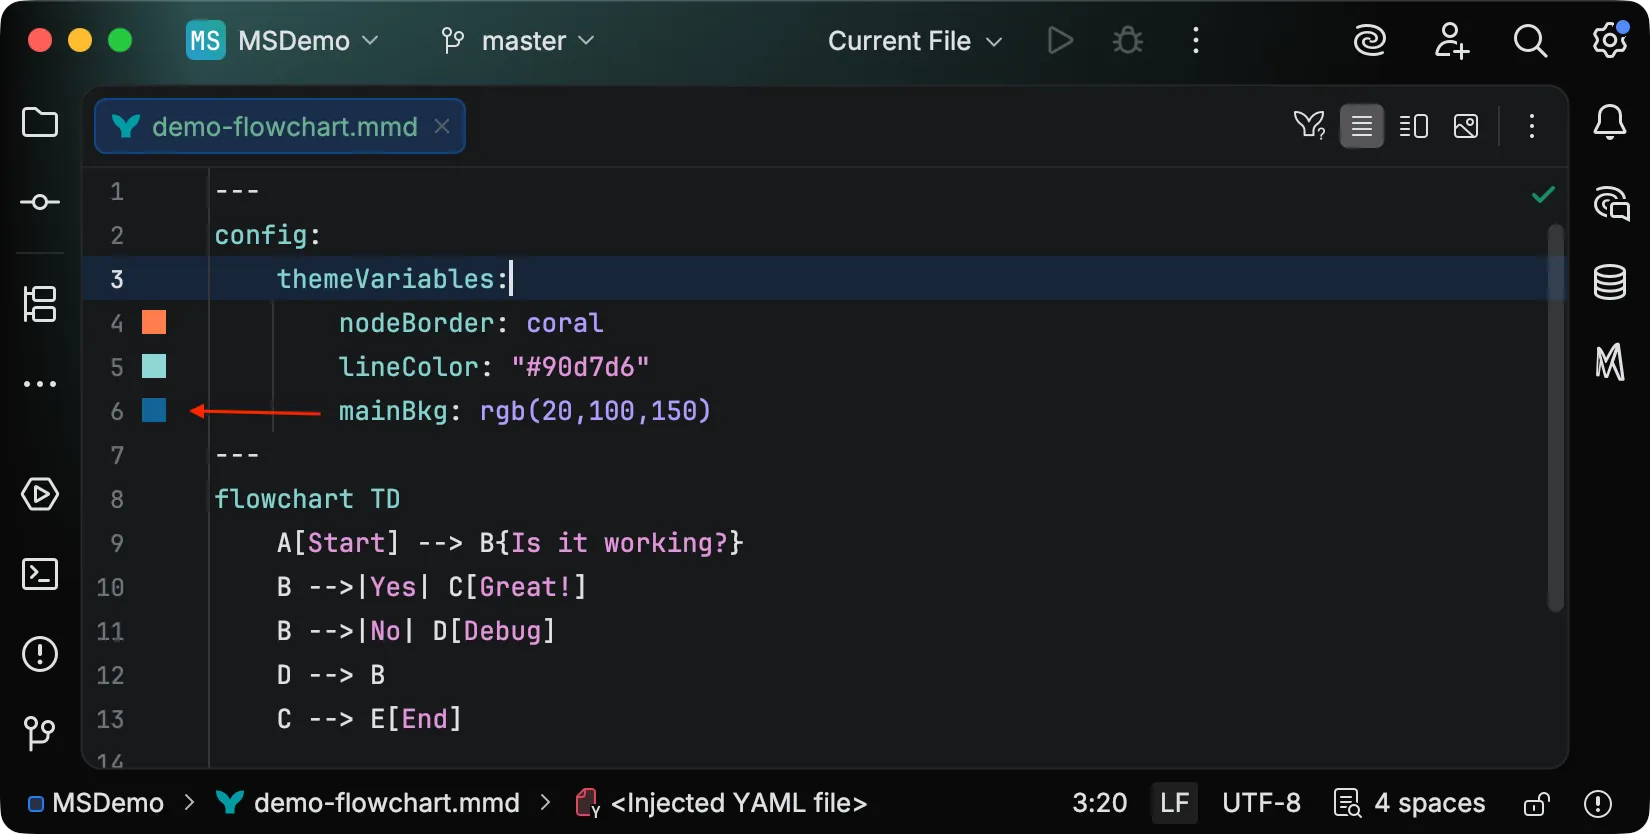Screen dimensions: 1650x834
Task: Switch to editor-only view mode
Action: click(1361, 126)
